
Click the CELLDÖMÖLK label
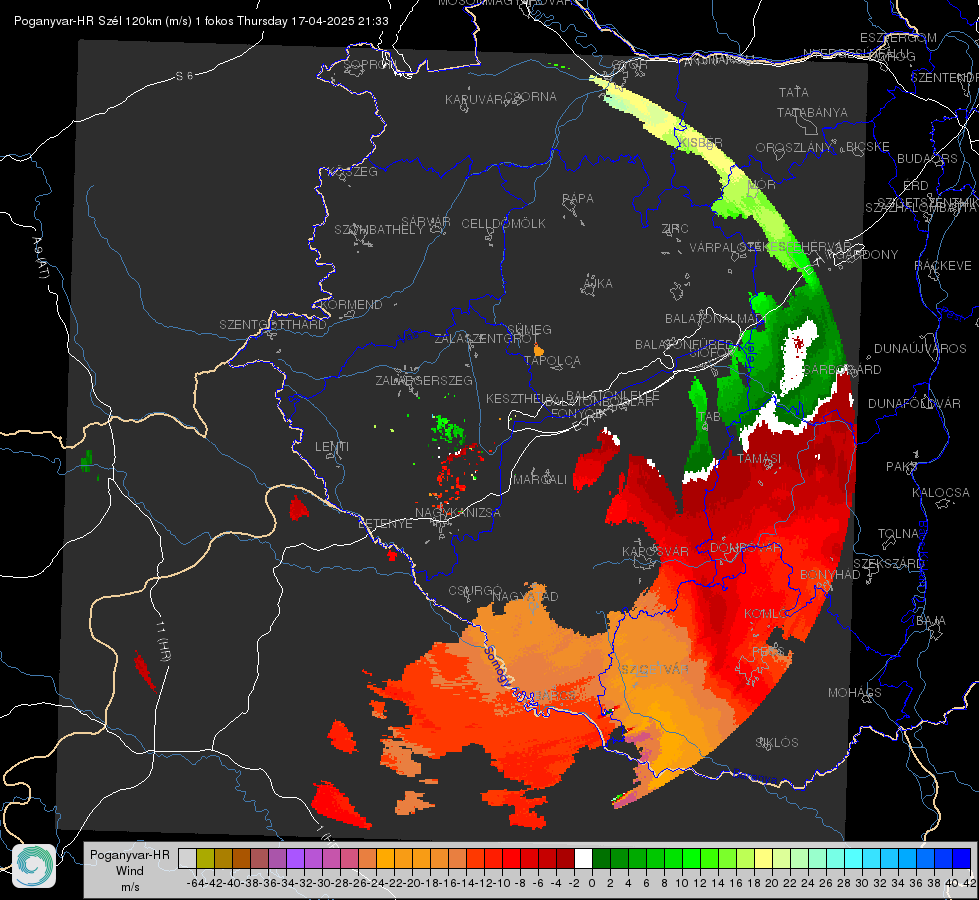point(503,224)
